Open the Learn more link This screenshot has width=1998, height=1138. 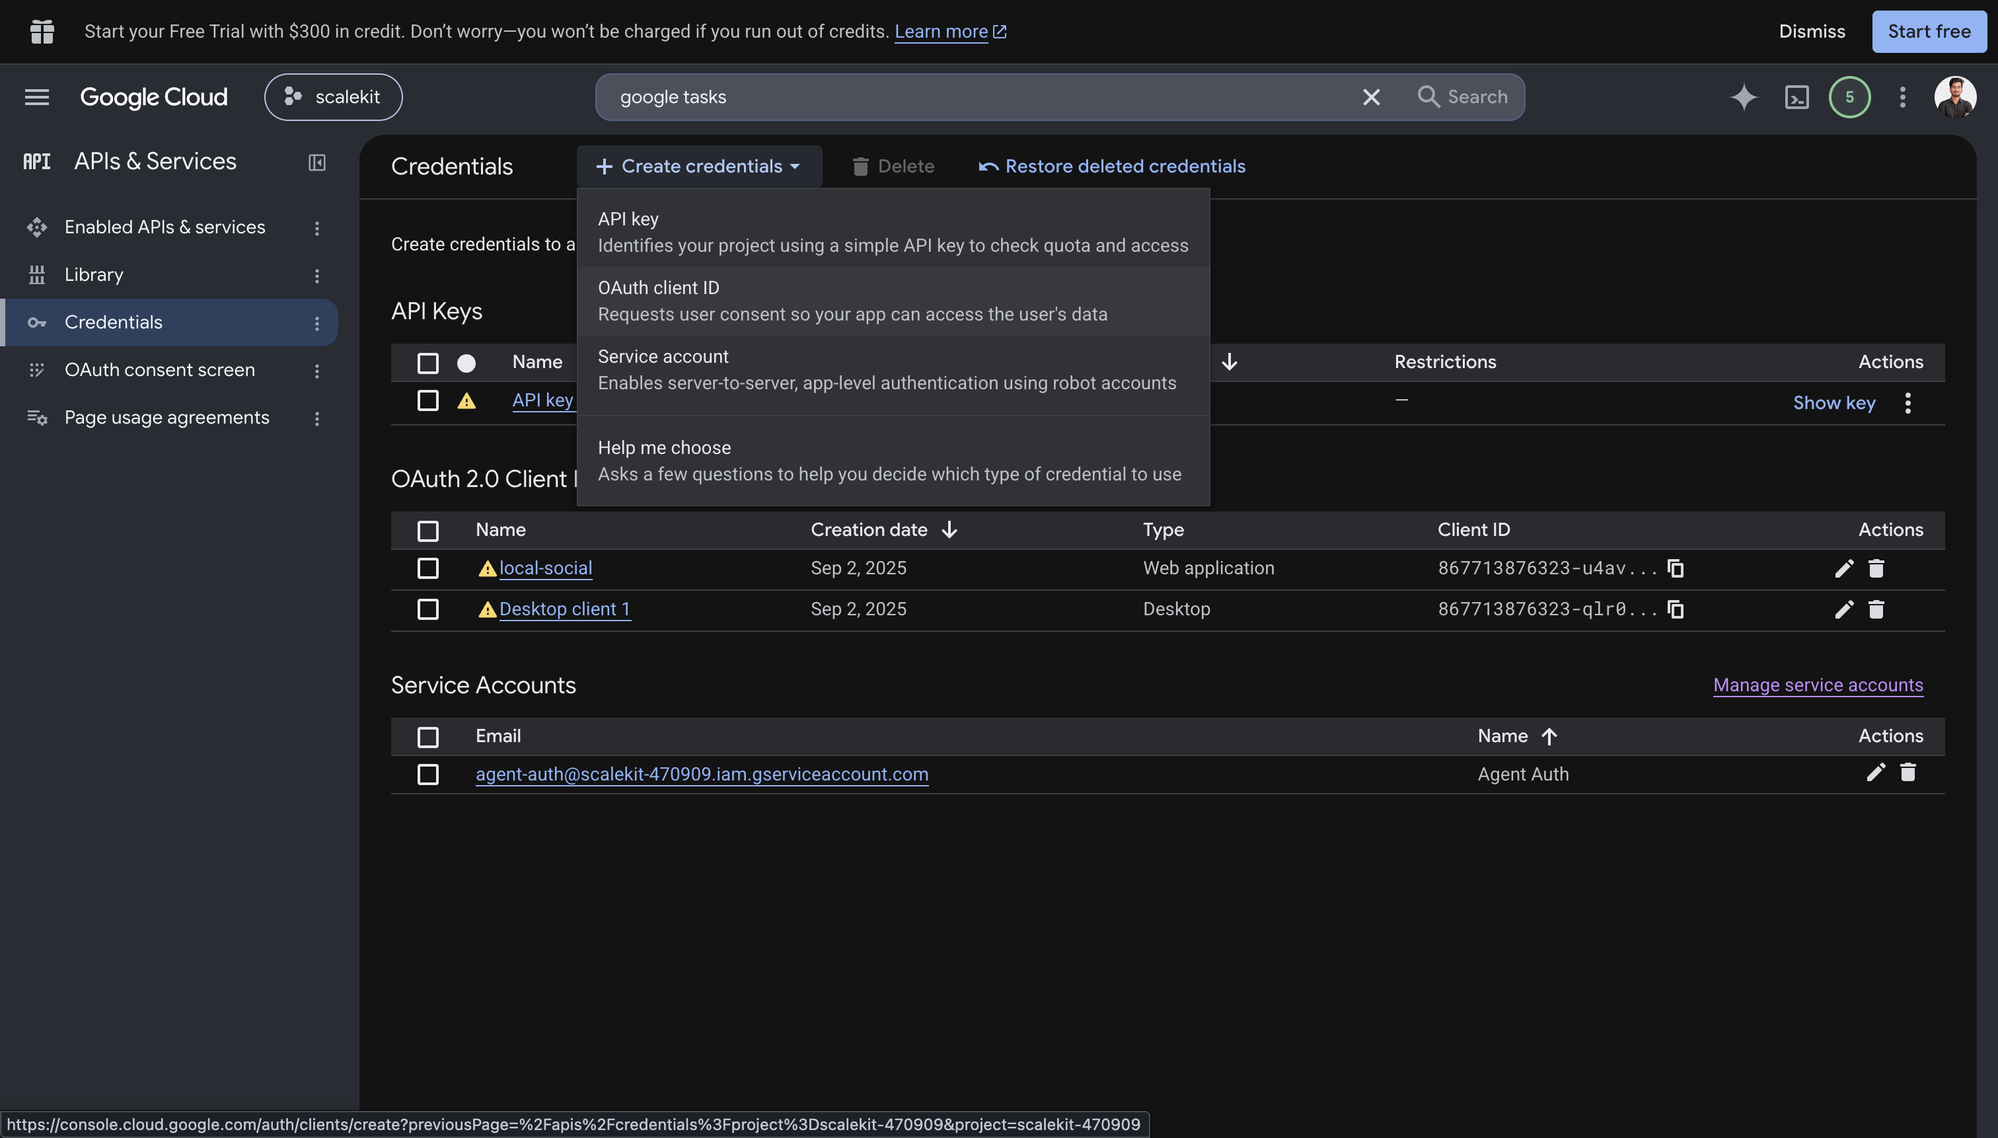950,31
